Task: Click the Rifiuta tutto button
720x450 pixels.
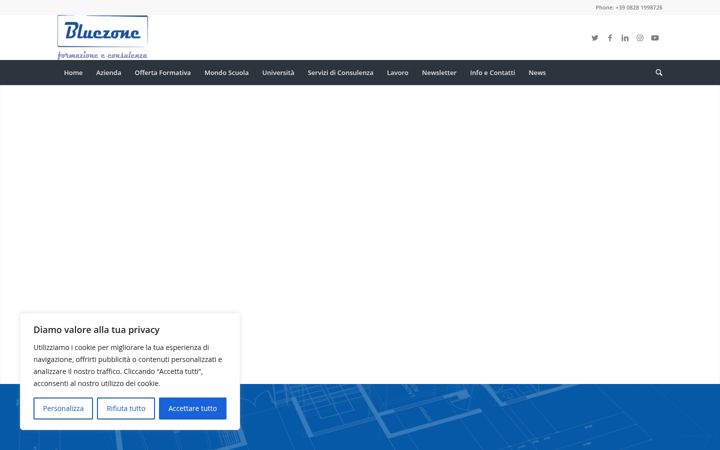Action: (x=126, y=408)
